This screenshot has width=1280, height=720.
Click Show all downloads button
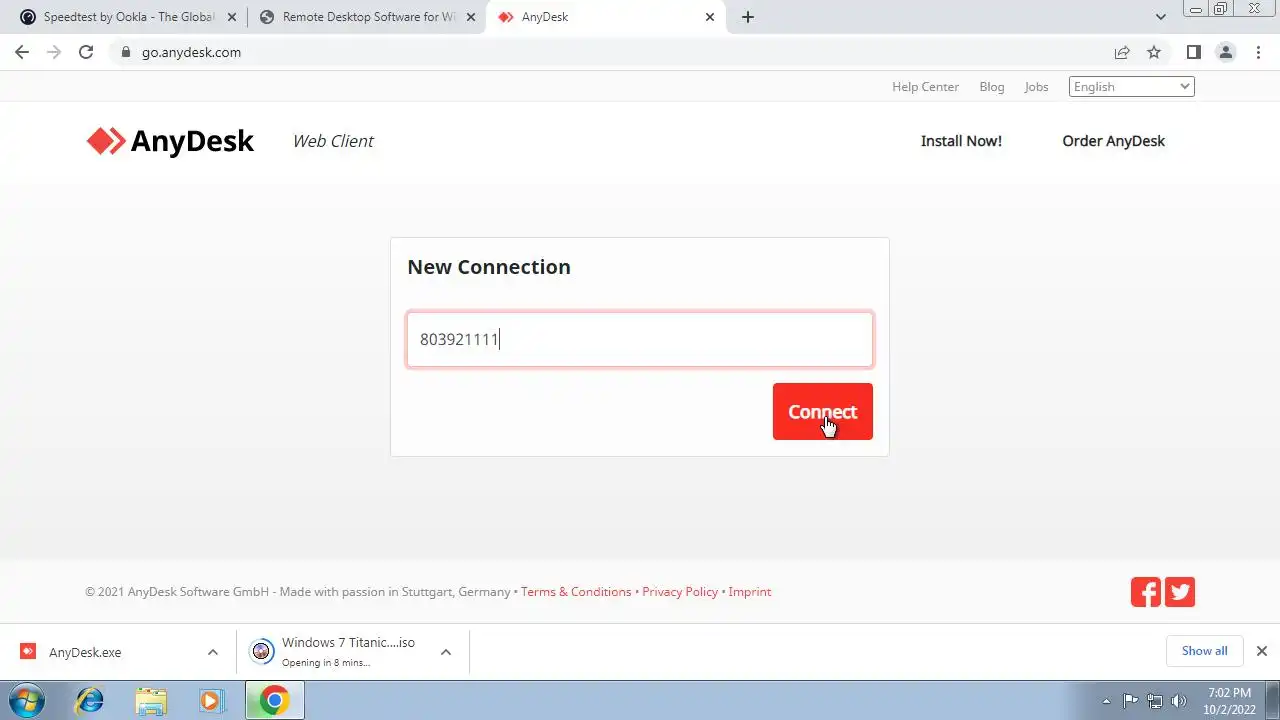[x=1204, y=651]
